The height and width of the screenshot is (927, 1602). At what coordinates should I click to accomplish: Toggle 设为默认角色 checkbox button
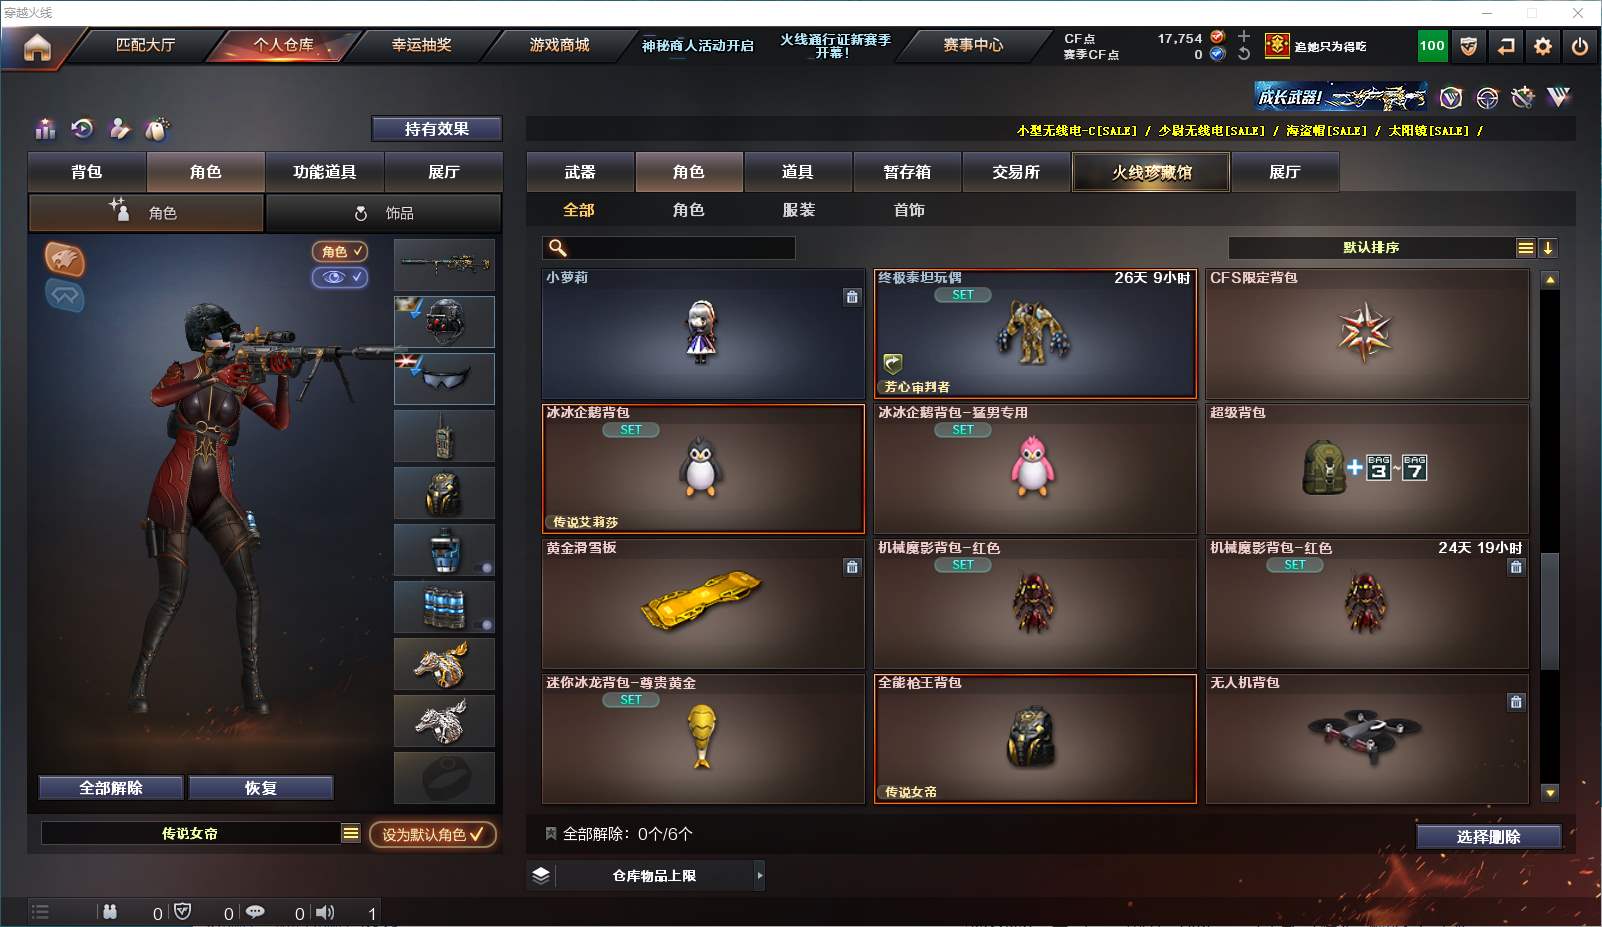pos(433,834)
